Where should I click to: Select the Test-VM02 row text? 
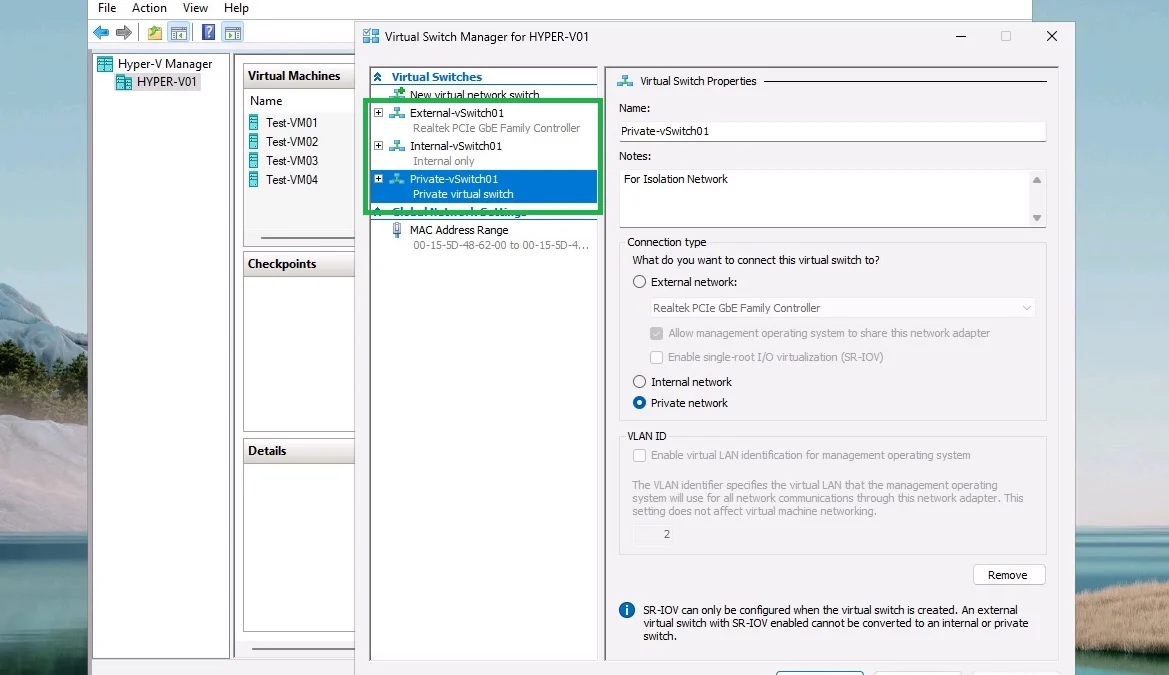click(x=292, y=142)
